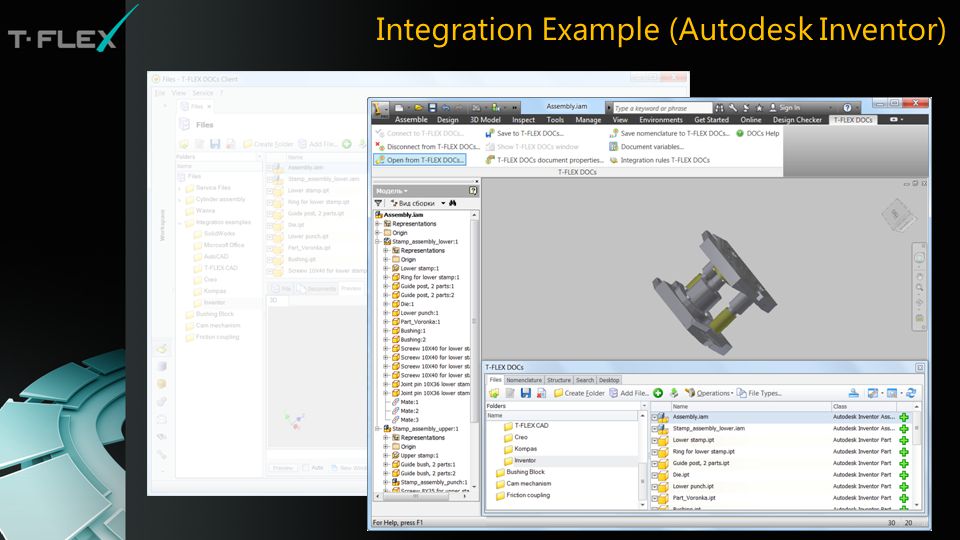The height and width of the screenshot is (540, 960).
Task: Open Document variables dialog
Action: tap(647, 146)
